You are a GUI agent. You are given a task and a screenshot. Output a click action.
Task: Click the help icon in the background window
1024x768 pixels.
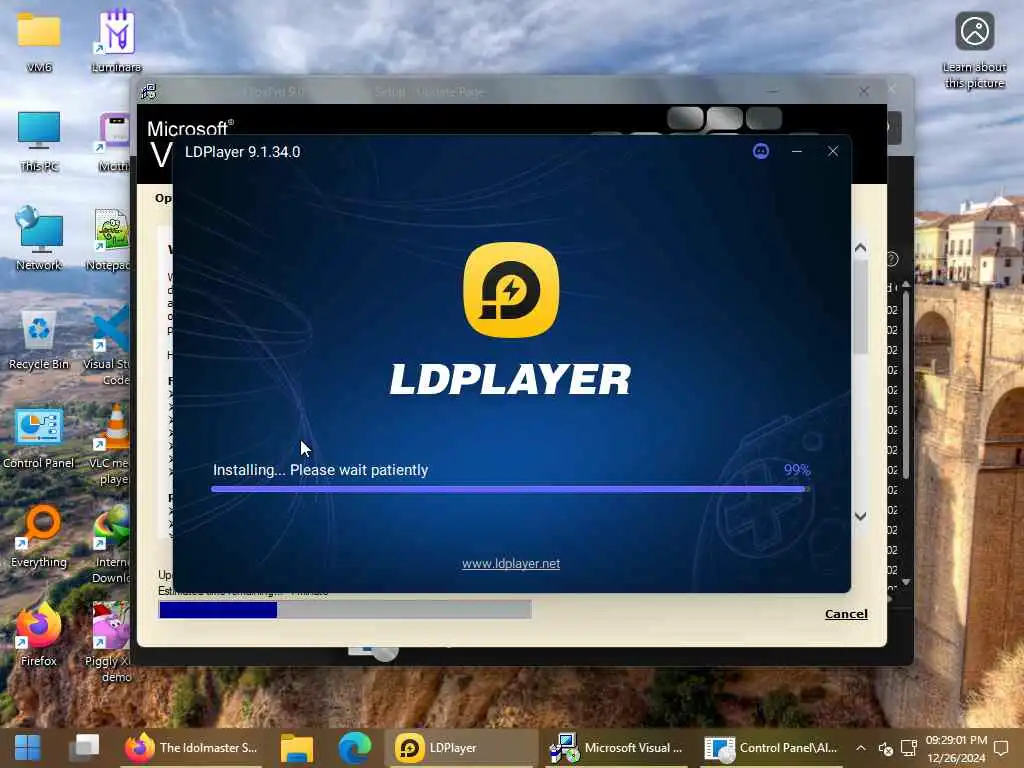(893, 259)
